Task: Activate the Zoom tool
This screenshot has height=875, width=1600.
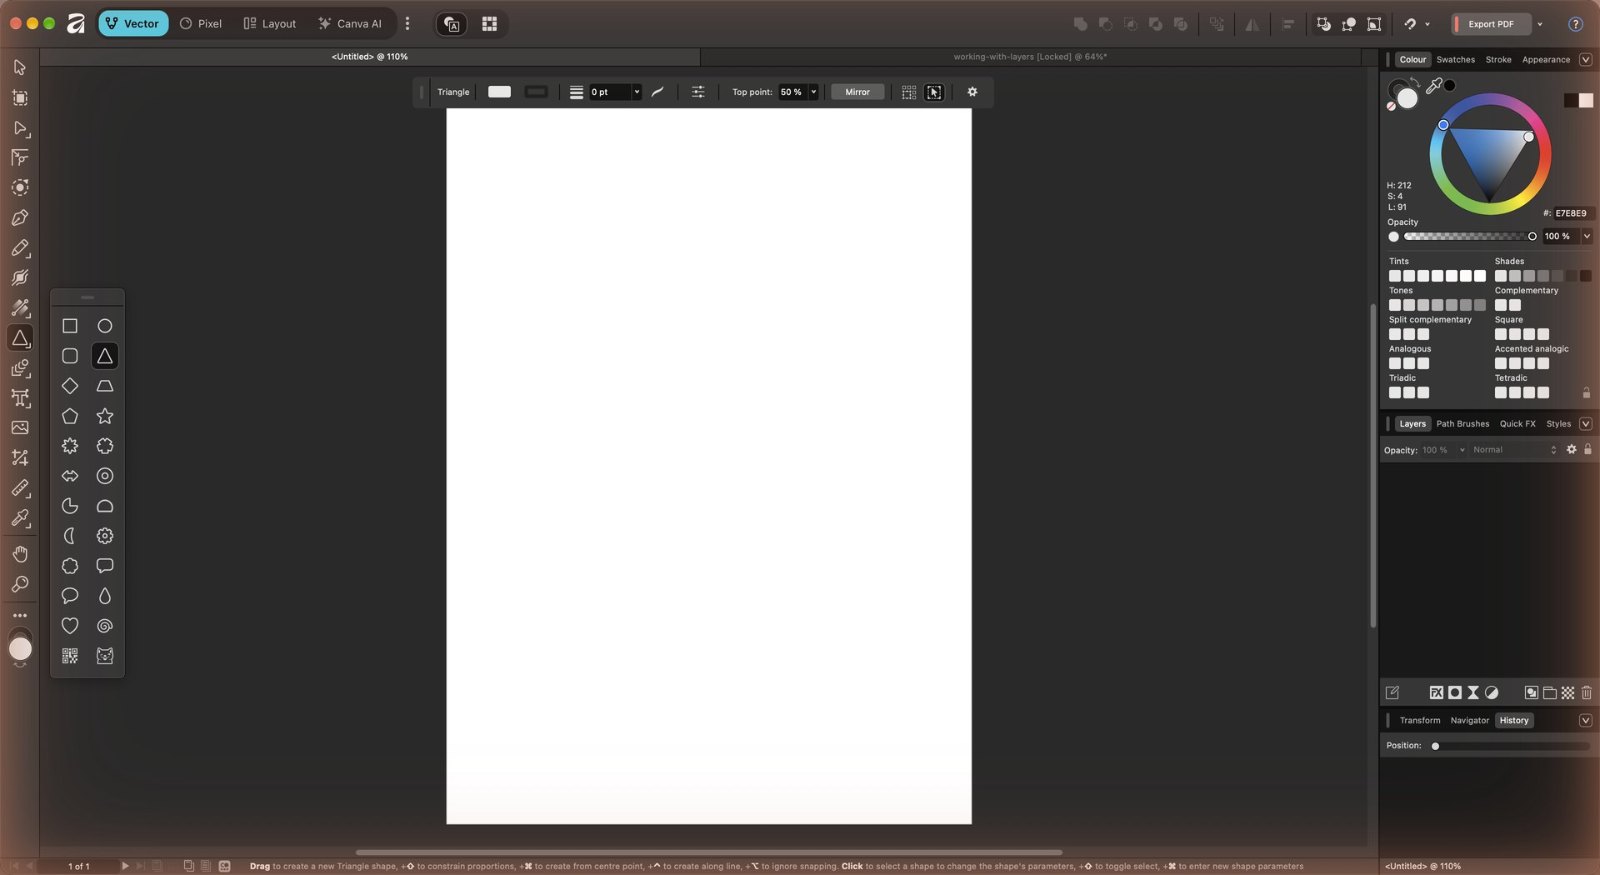Action: click(20, 584)
